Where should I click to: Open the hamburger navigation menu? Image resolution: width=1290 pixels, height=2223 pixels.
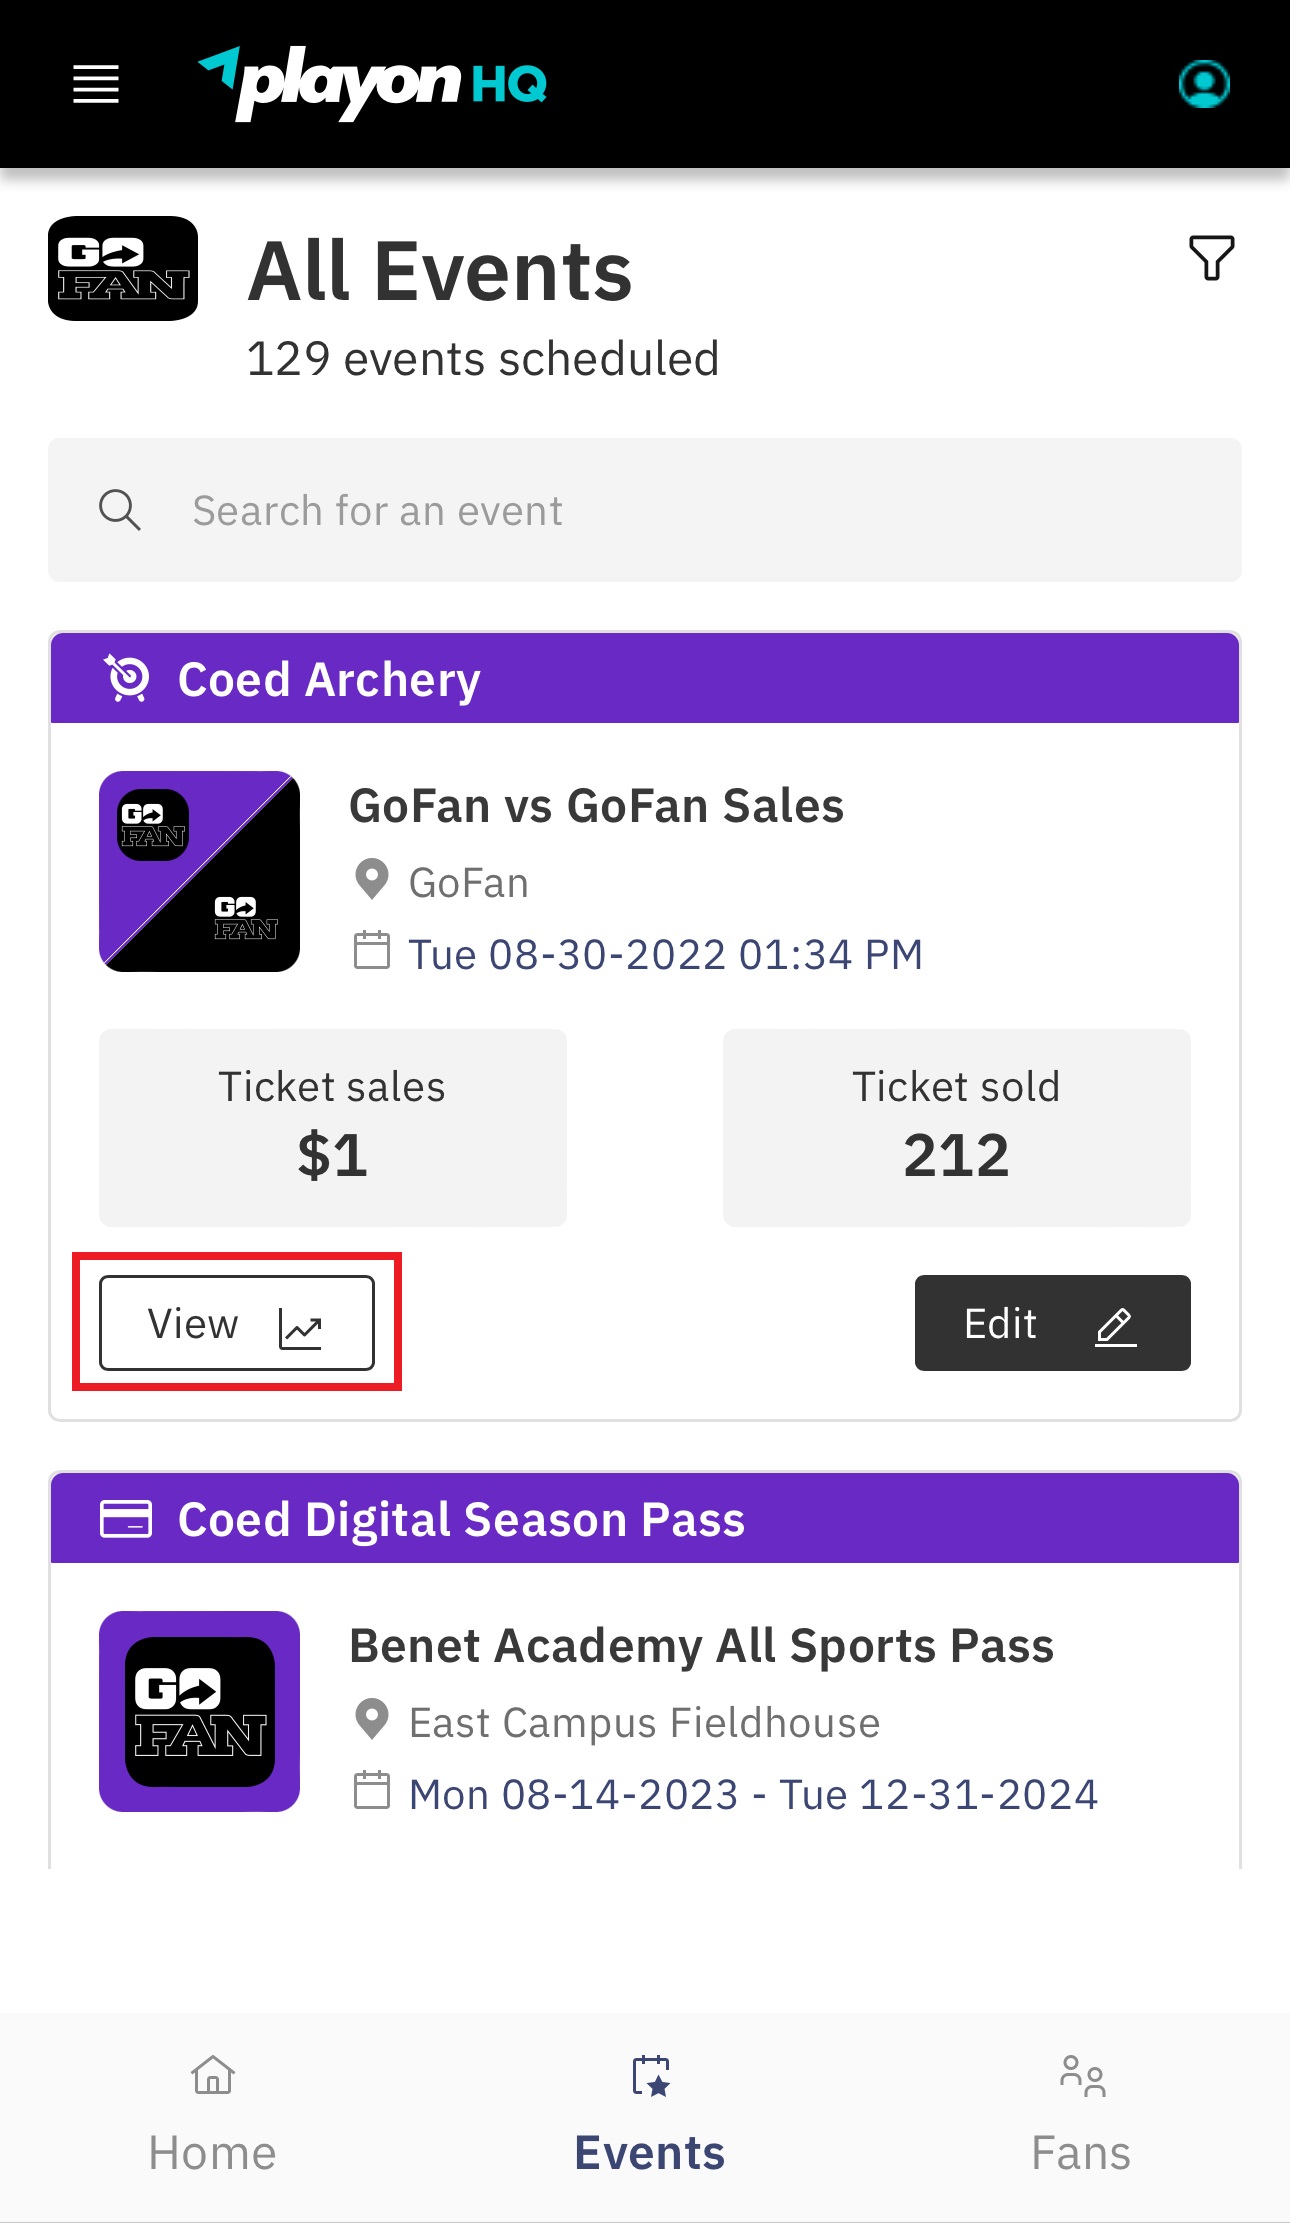coord(95,85)
